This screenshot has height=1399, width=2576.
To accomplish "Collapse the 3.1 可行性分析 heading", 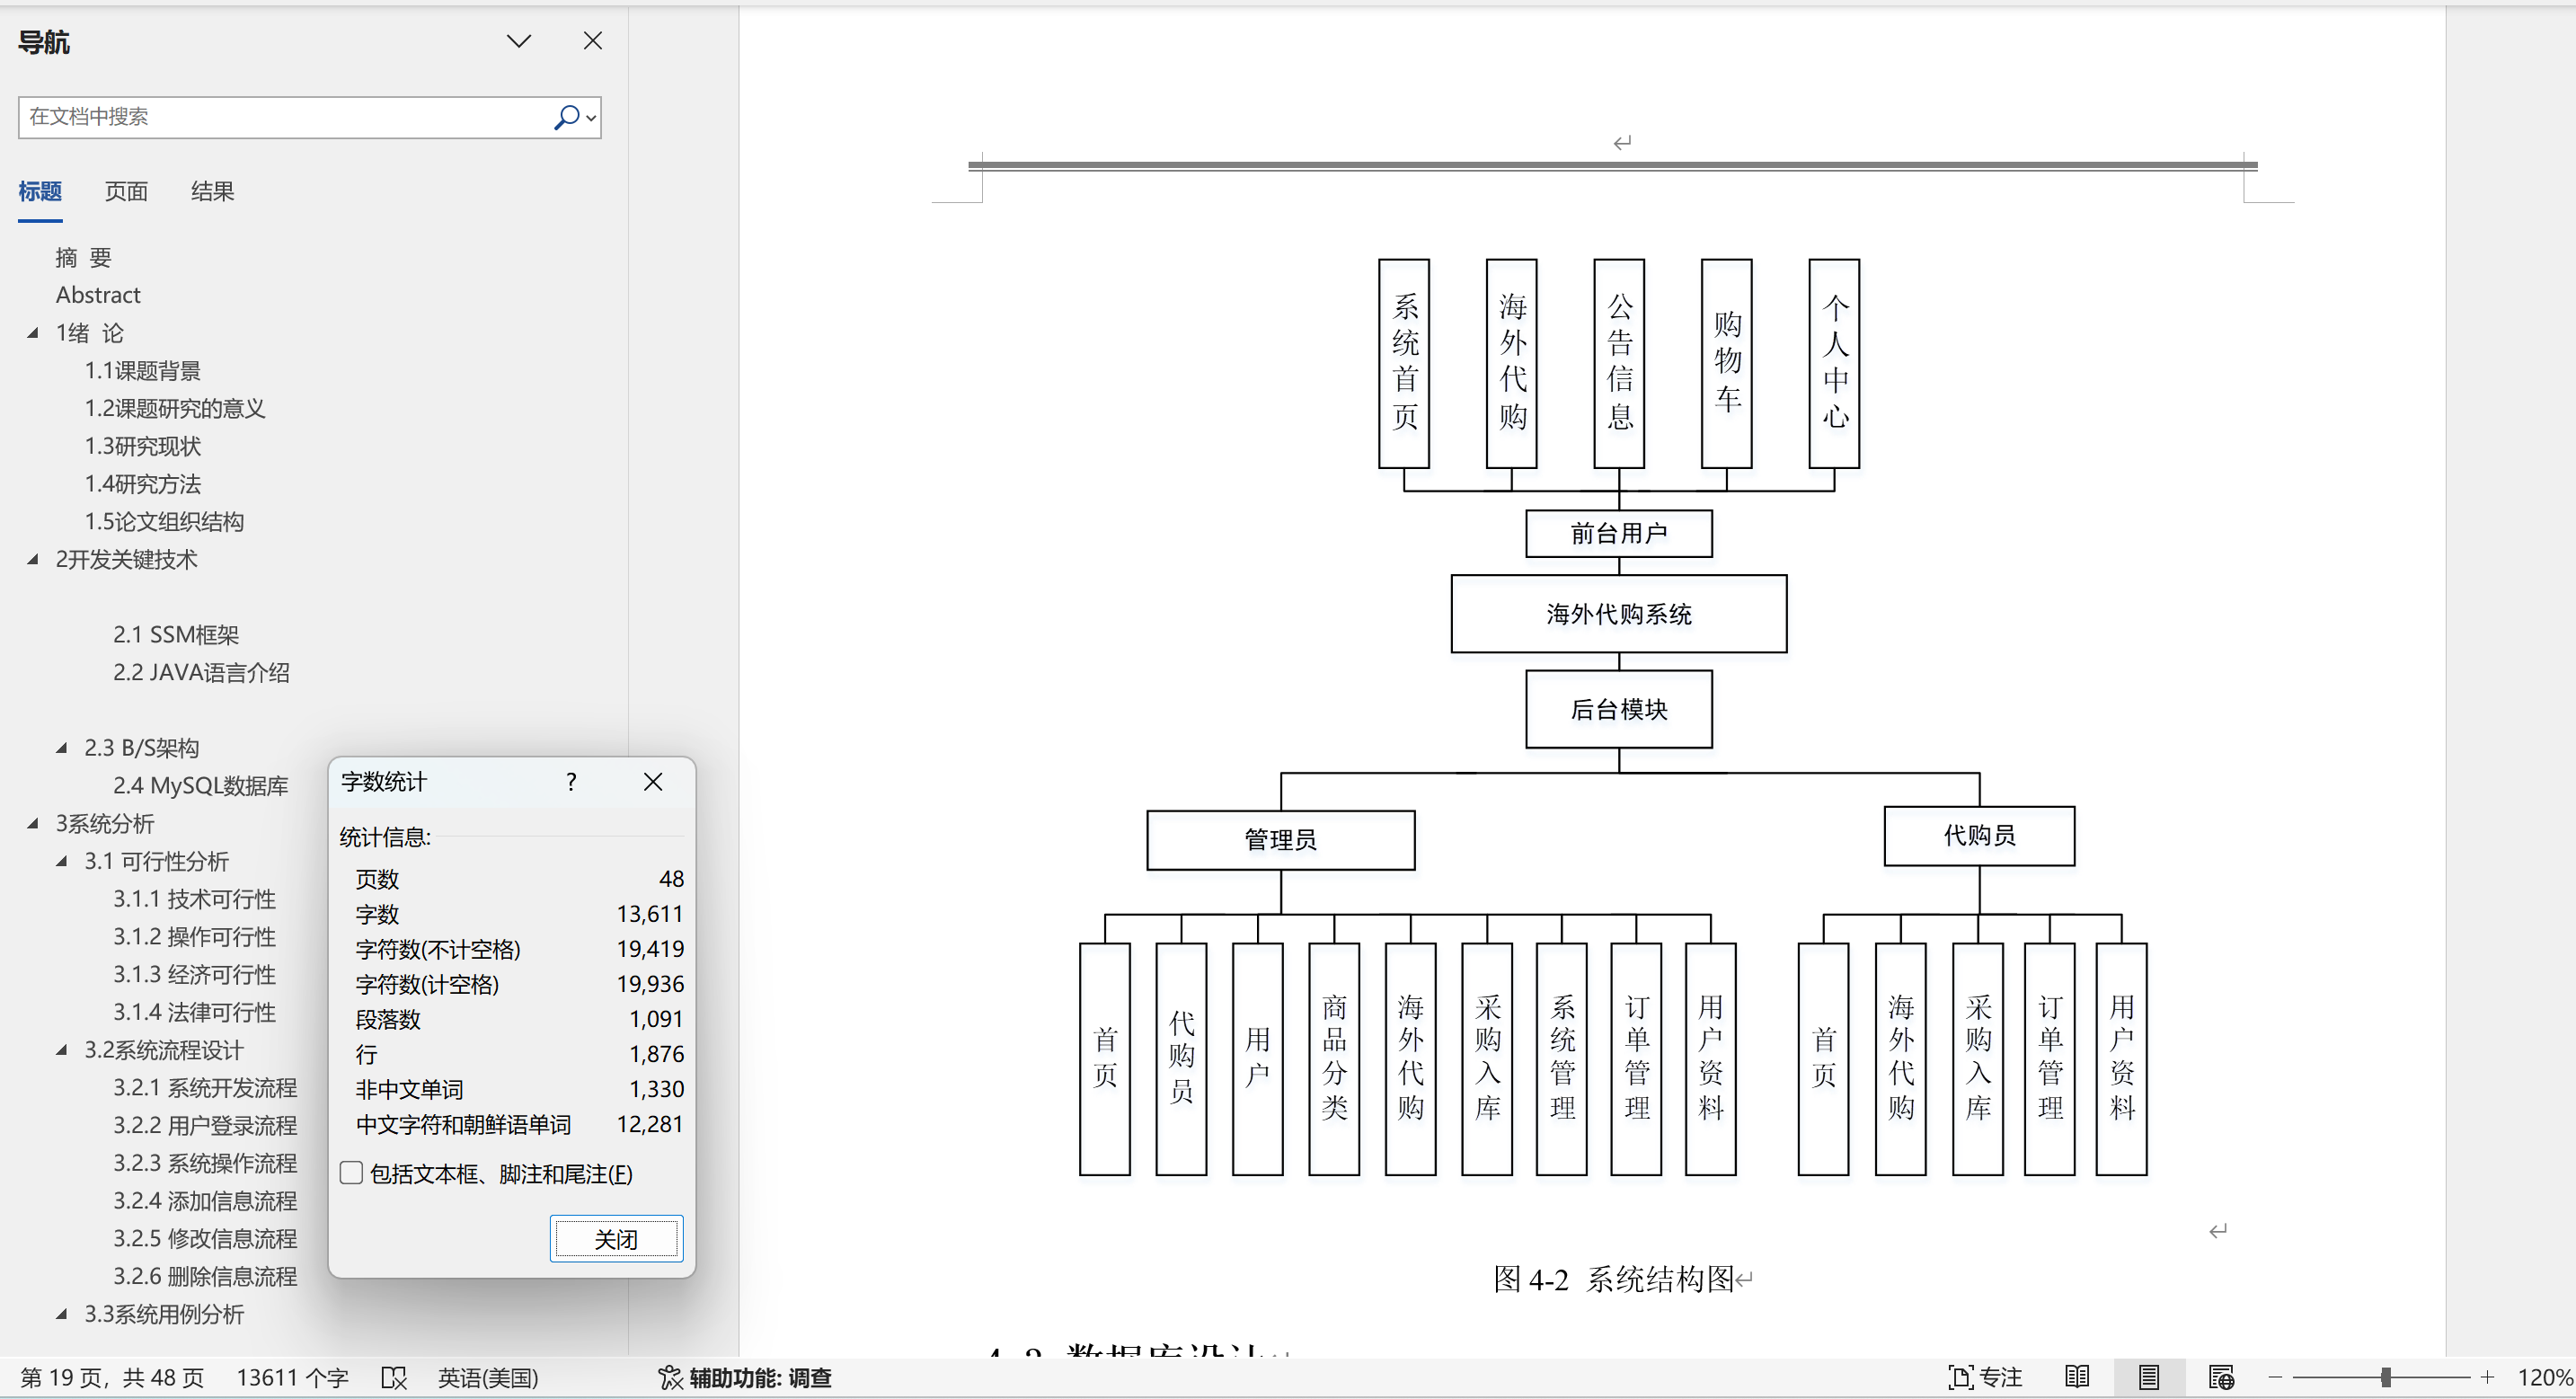I will point(62,861).
